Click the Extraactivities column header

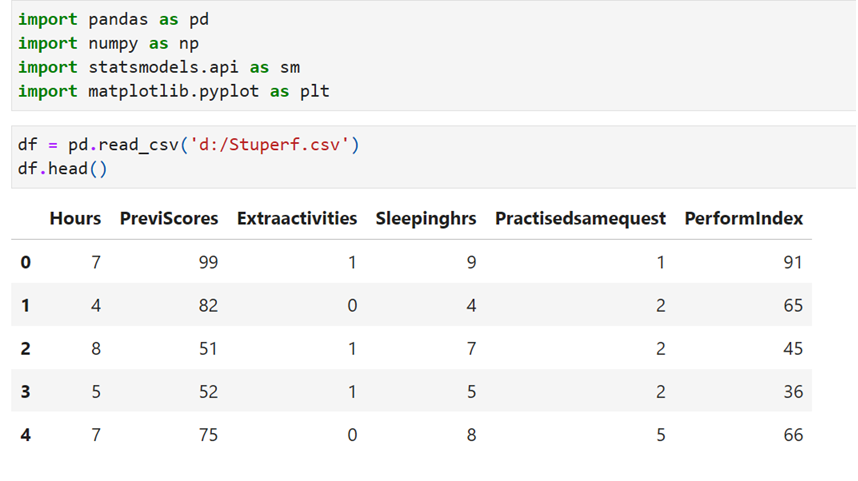tap(297, 218)
